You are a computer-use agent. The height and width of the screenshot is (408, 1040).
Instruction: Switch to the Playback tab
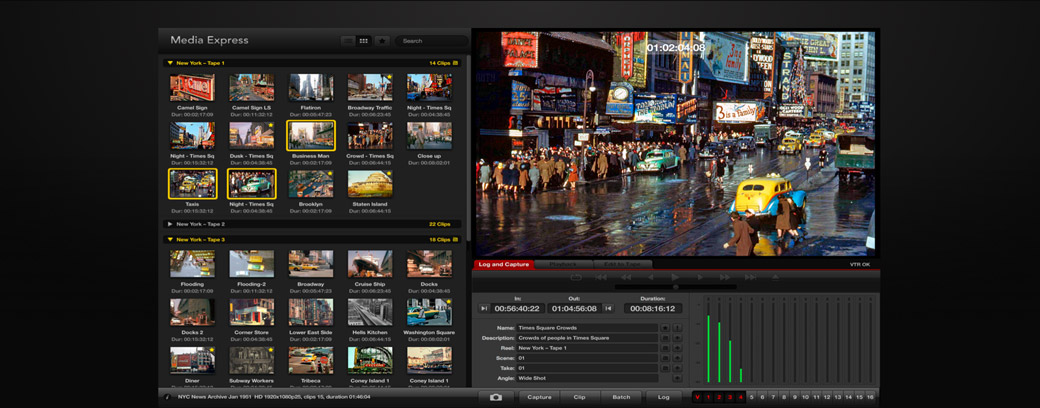pyautogui.click(x=563, y=264)
